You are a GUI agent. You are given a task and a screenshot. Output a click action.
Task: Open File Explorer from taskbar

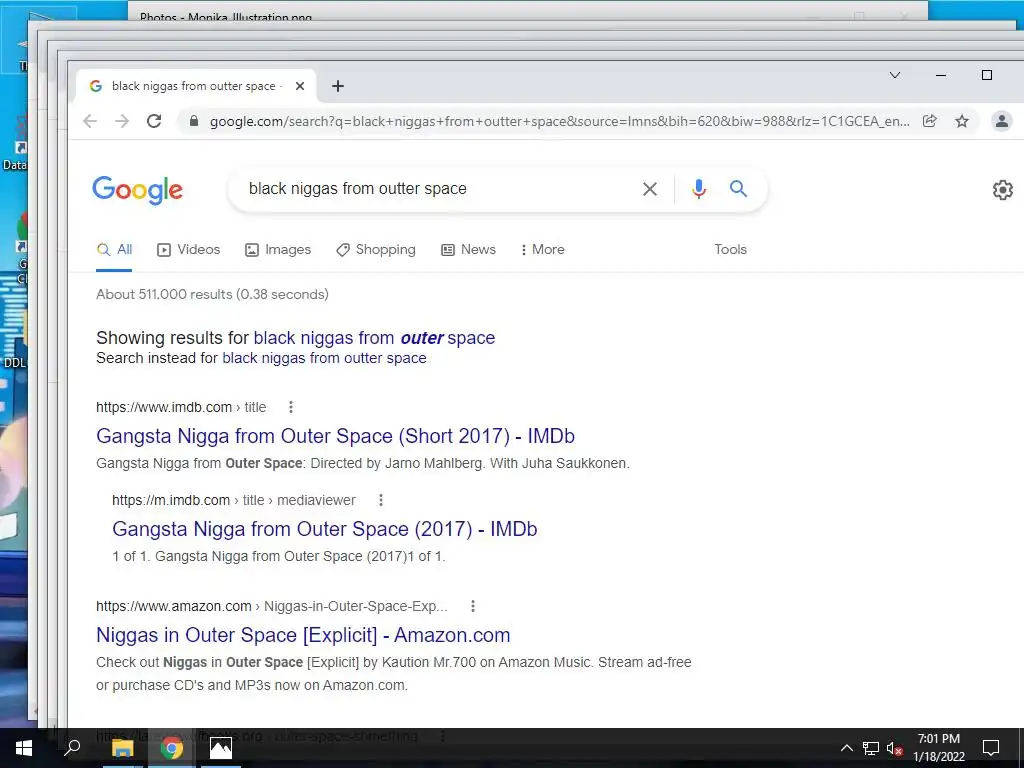click(123, 748)
